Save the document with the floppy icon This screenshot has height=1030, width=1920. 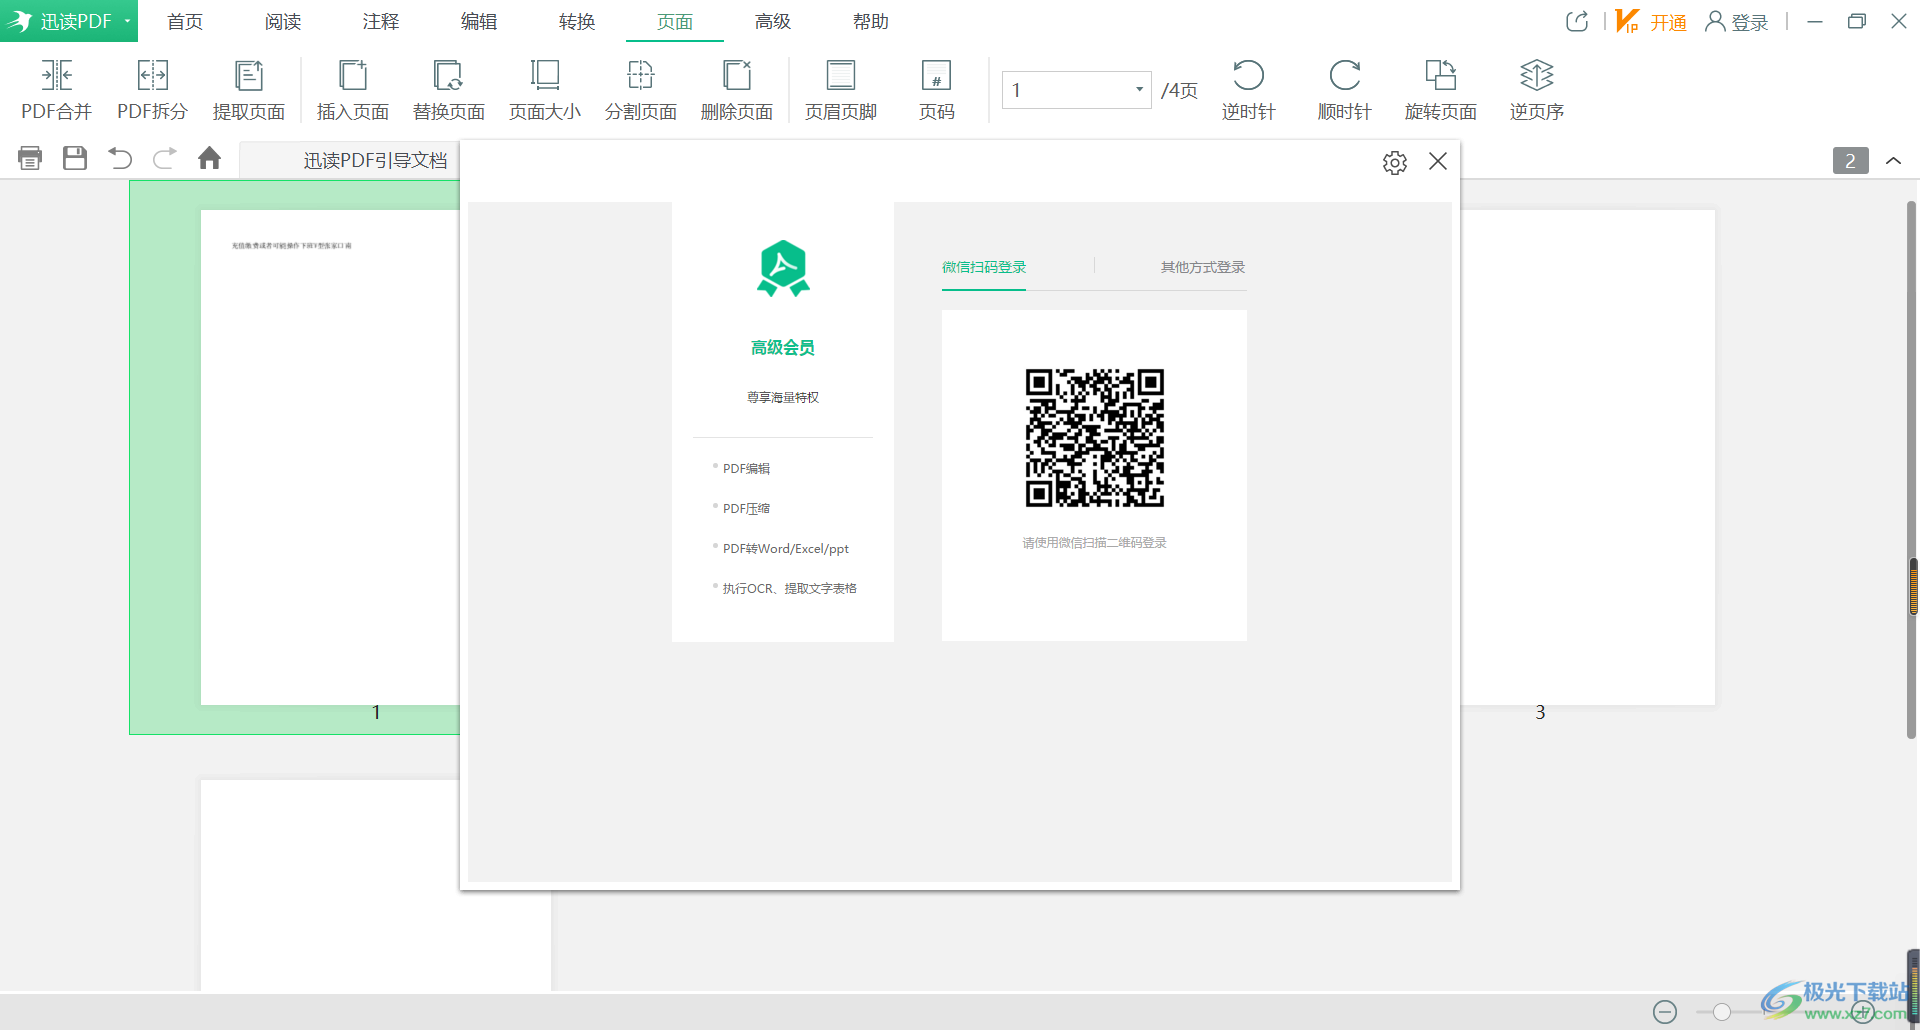[75, 158]
